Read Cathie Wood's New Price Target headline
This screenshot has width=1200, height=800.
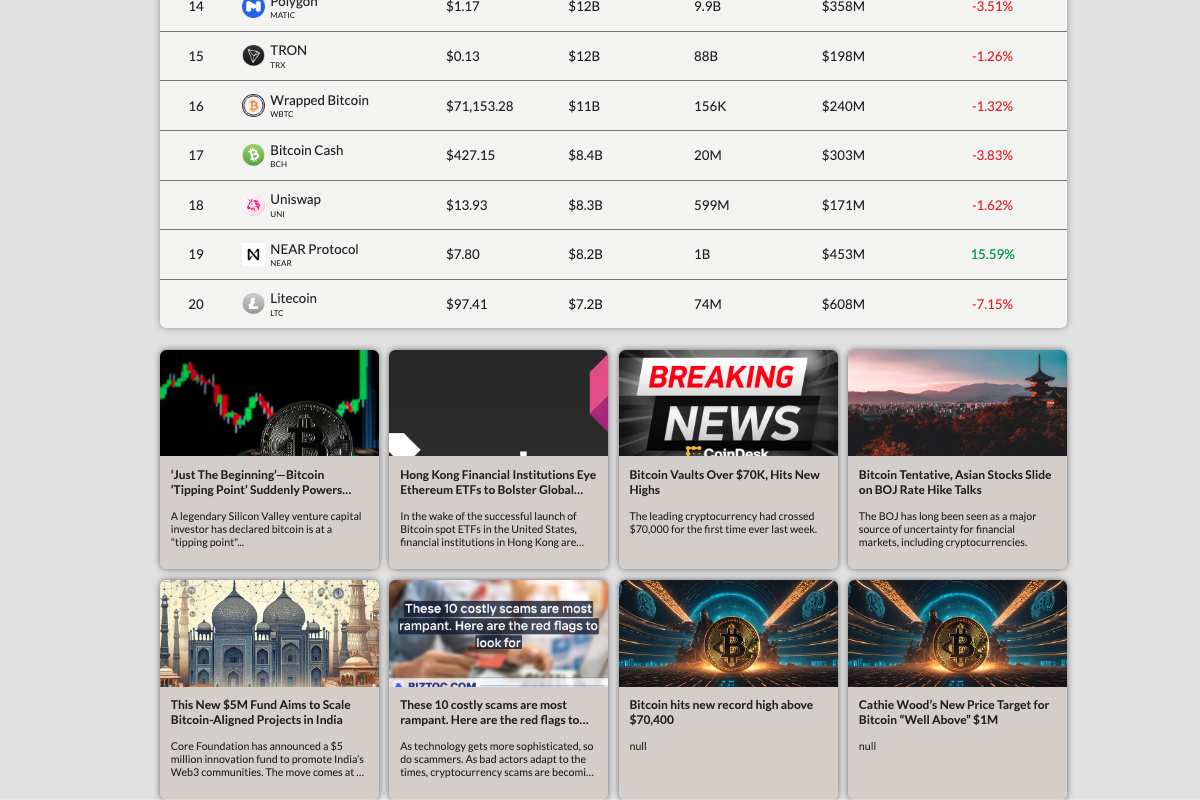[x=954, y=712]
